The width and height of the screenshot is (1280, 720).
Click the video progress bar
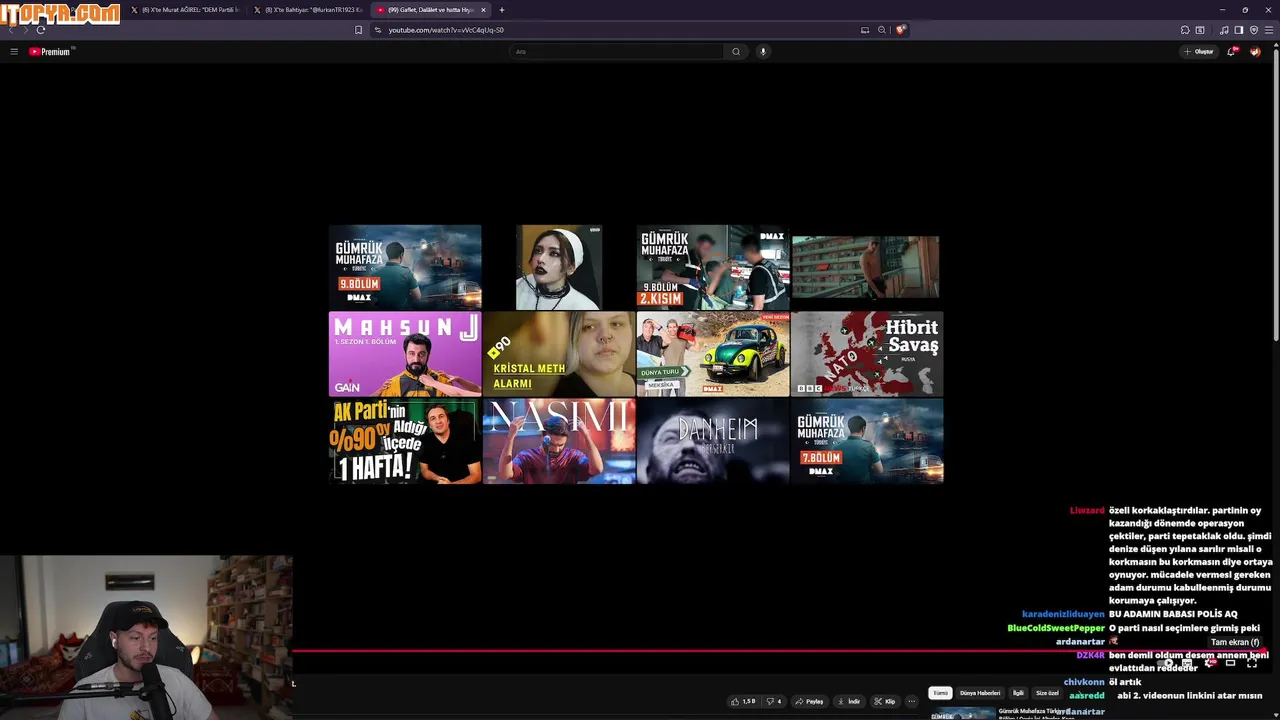point(780,651)
